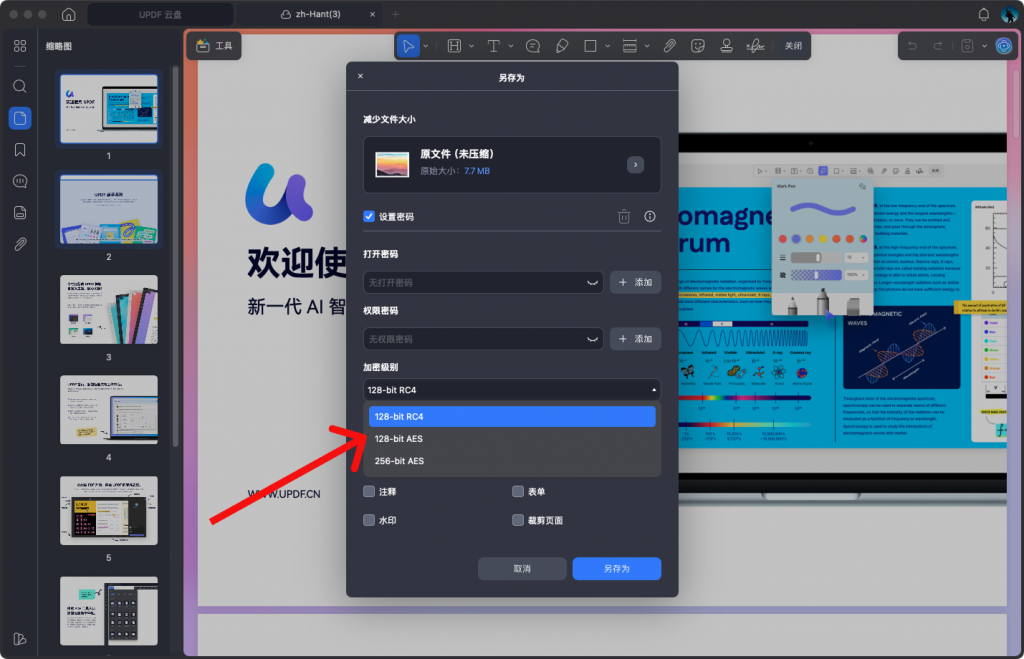
Task: Open the comments panel icon in sidebar
Action: (20, 182)
